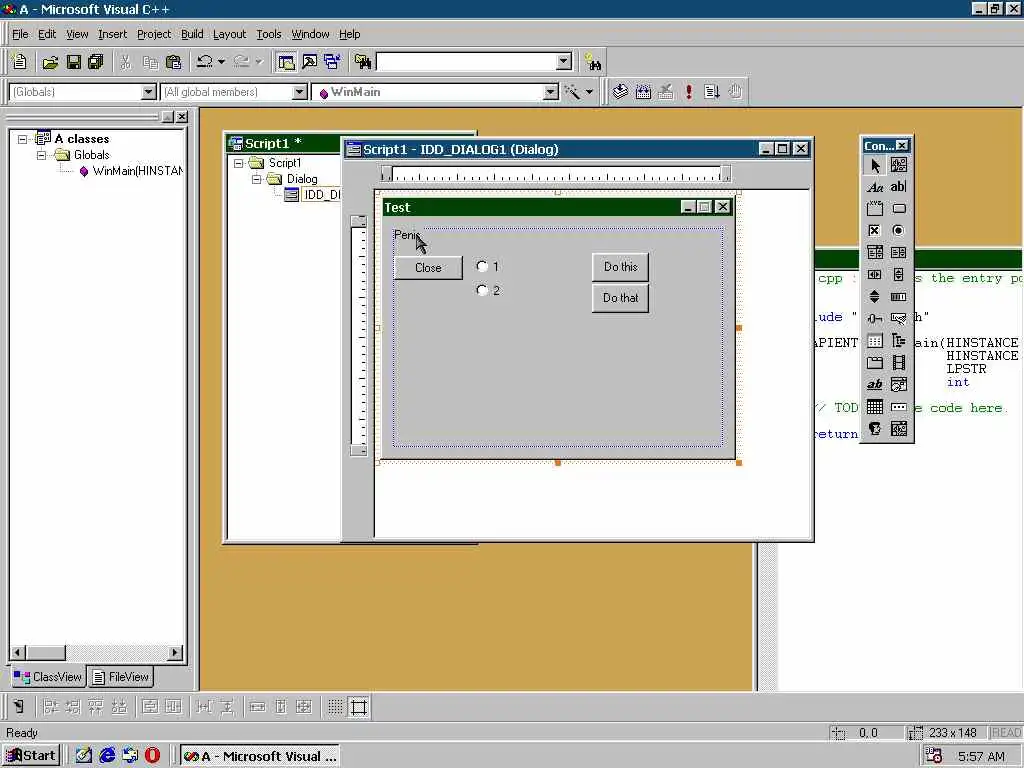This screenshot has width=1024, height=768.
Task: Select the Radio Button control tool
Action: (x=899, y=231)
